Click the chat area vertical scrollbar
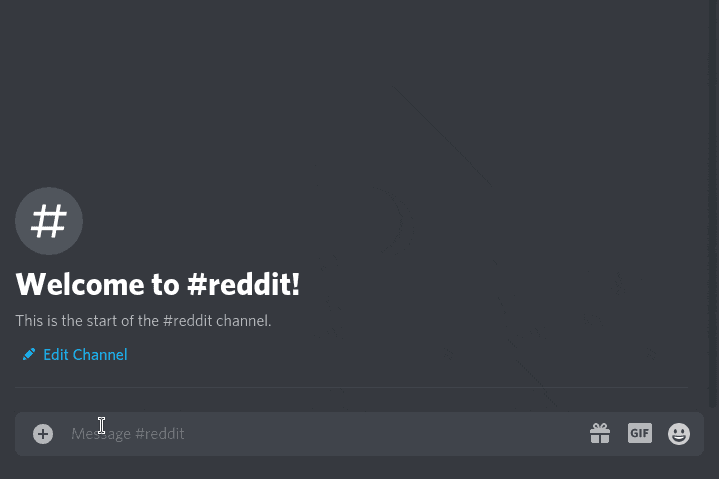719x479 pixels. (712, 204)
